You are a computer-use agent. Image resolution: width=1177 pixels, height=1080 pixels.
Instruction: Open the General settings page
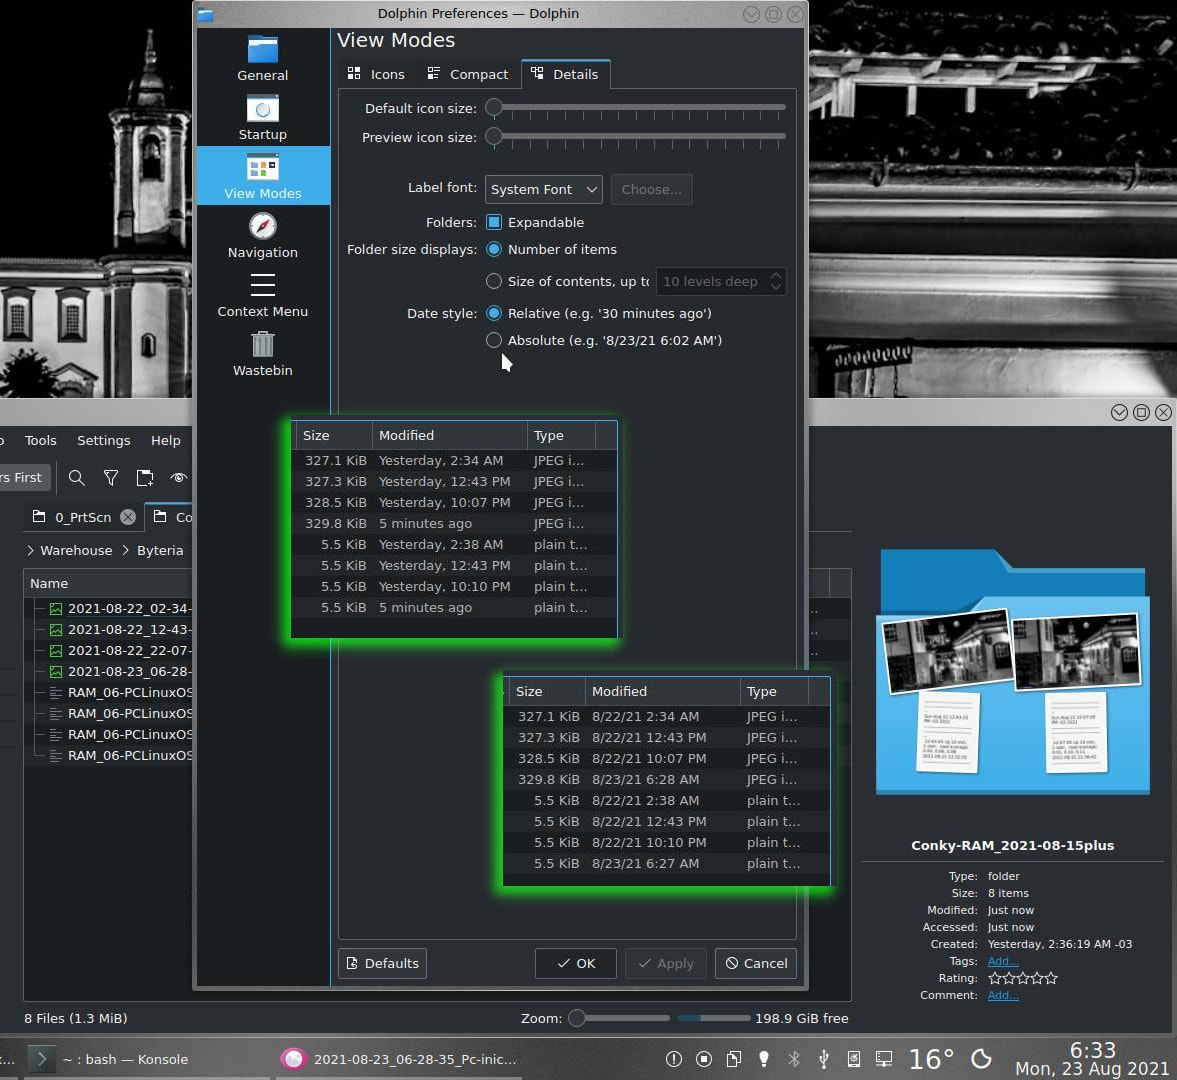pos(263,58)
